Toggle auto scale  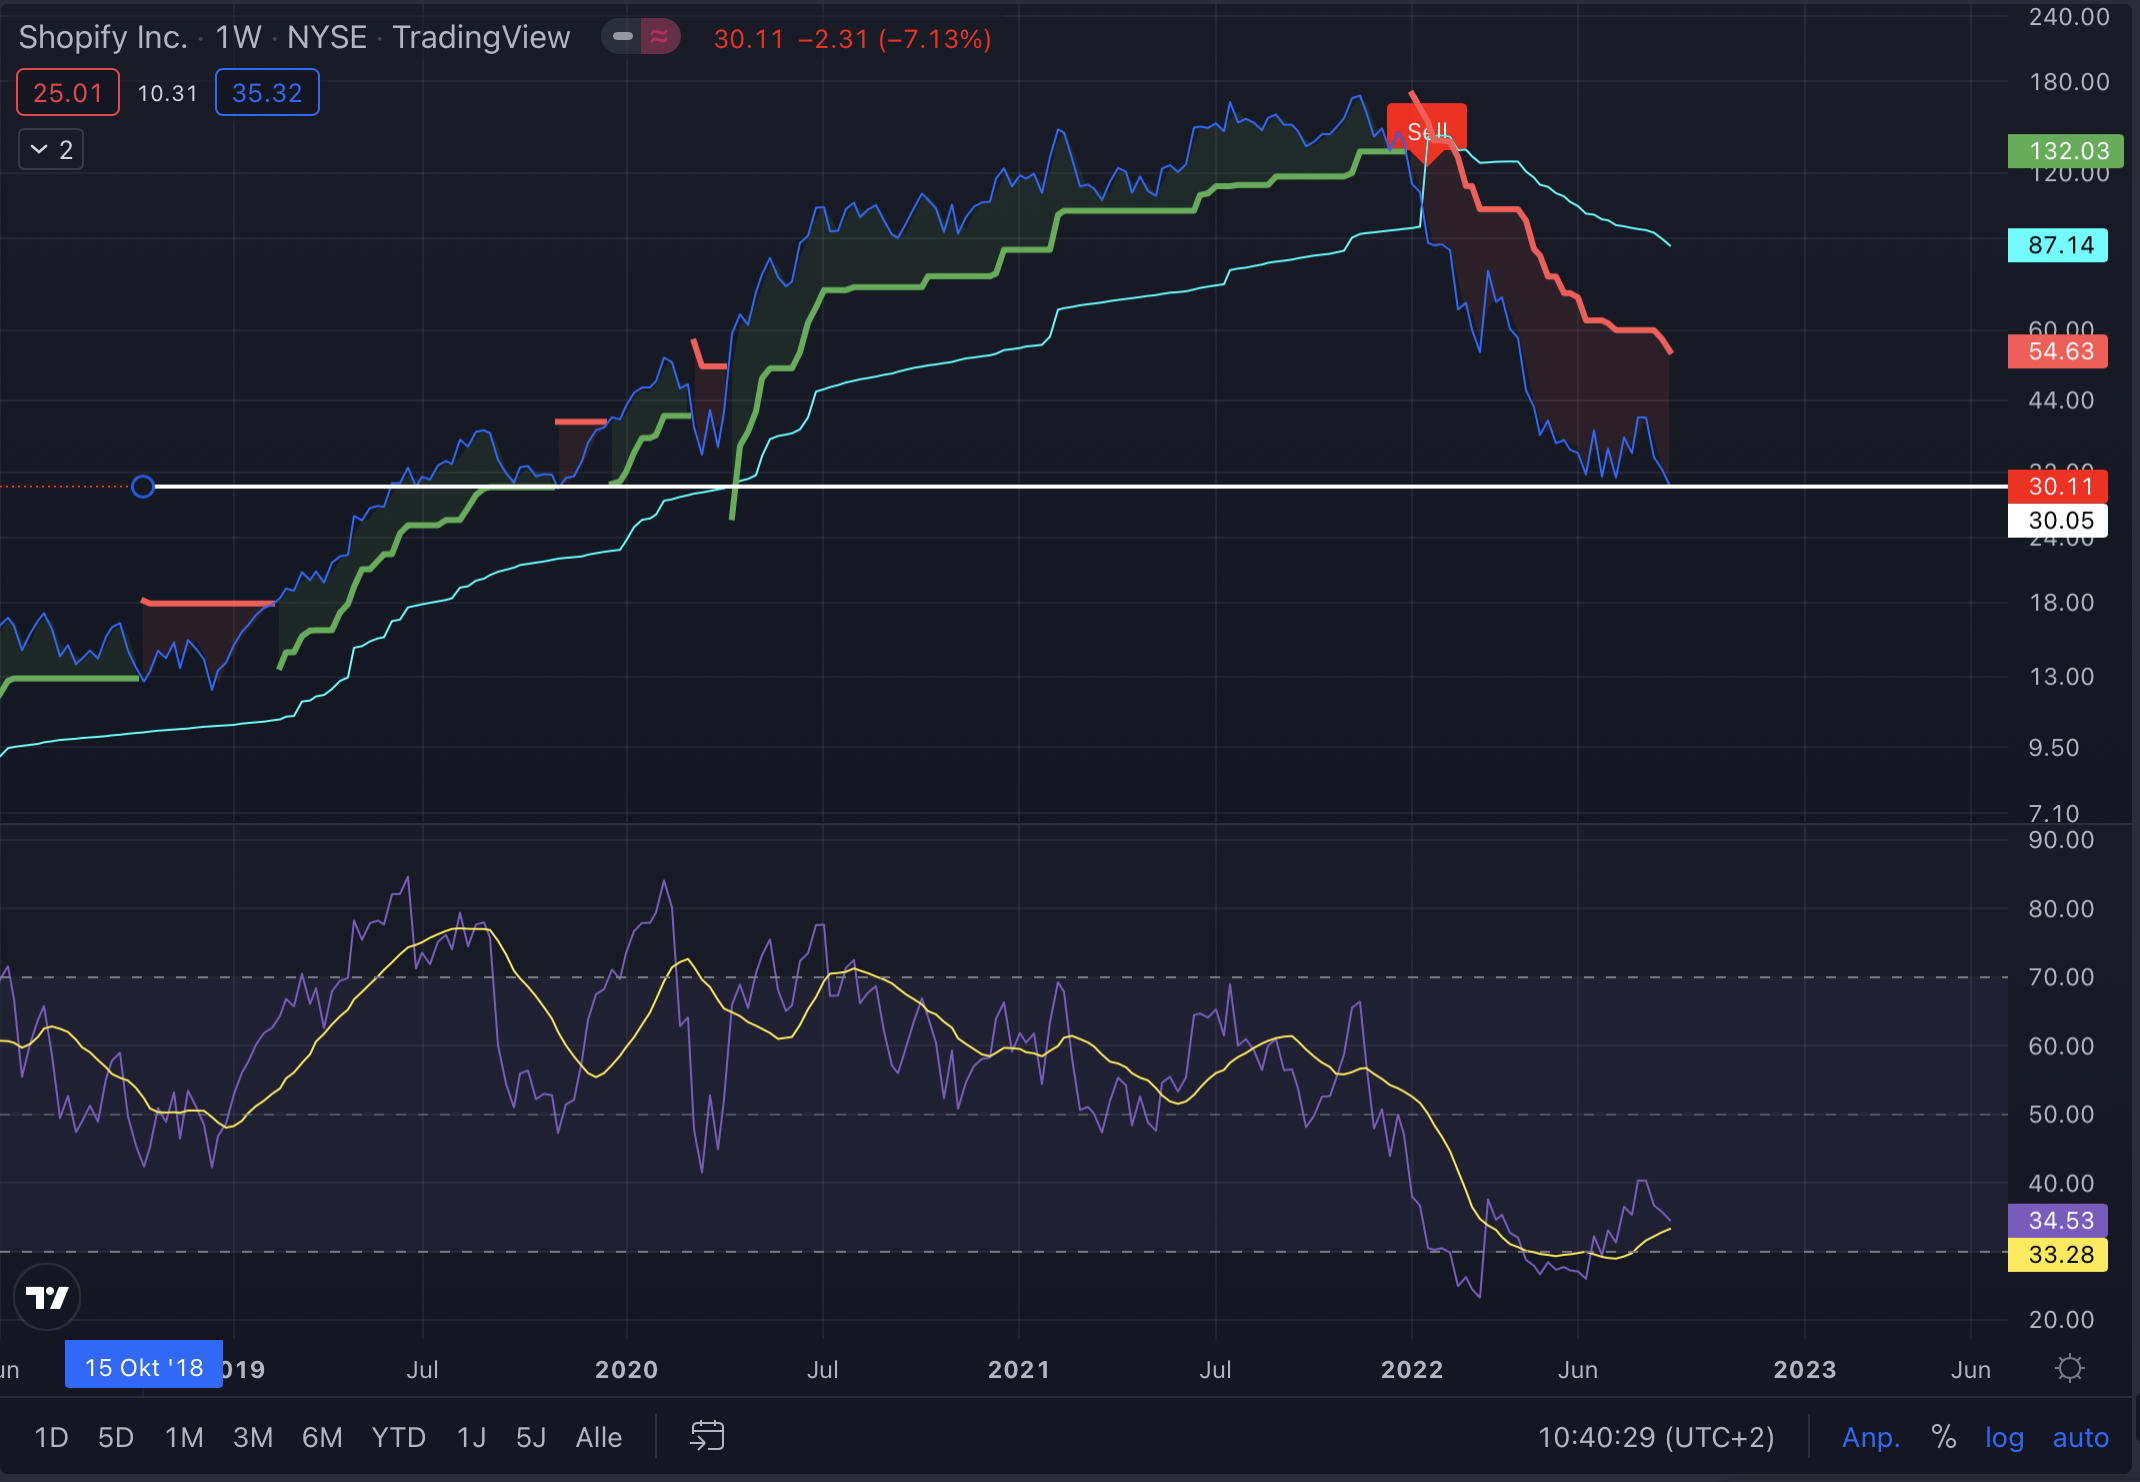coord(2080,1437)
